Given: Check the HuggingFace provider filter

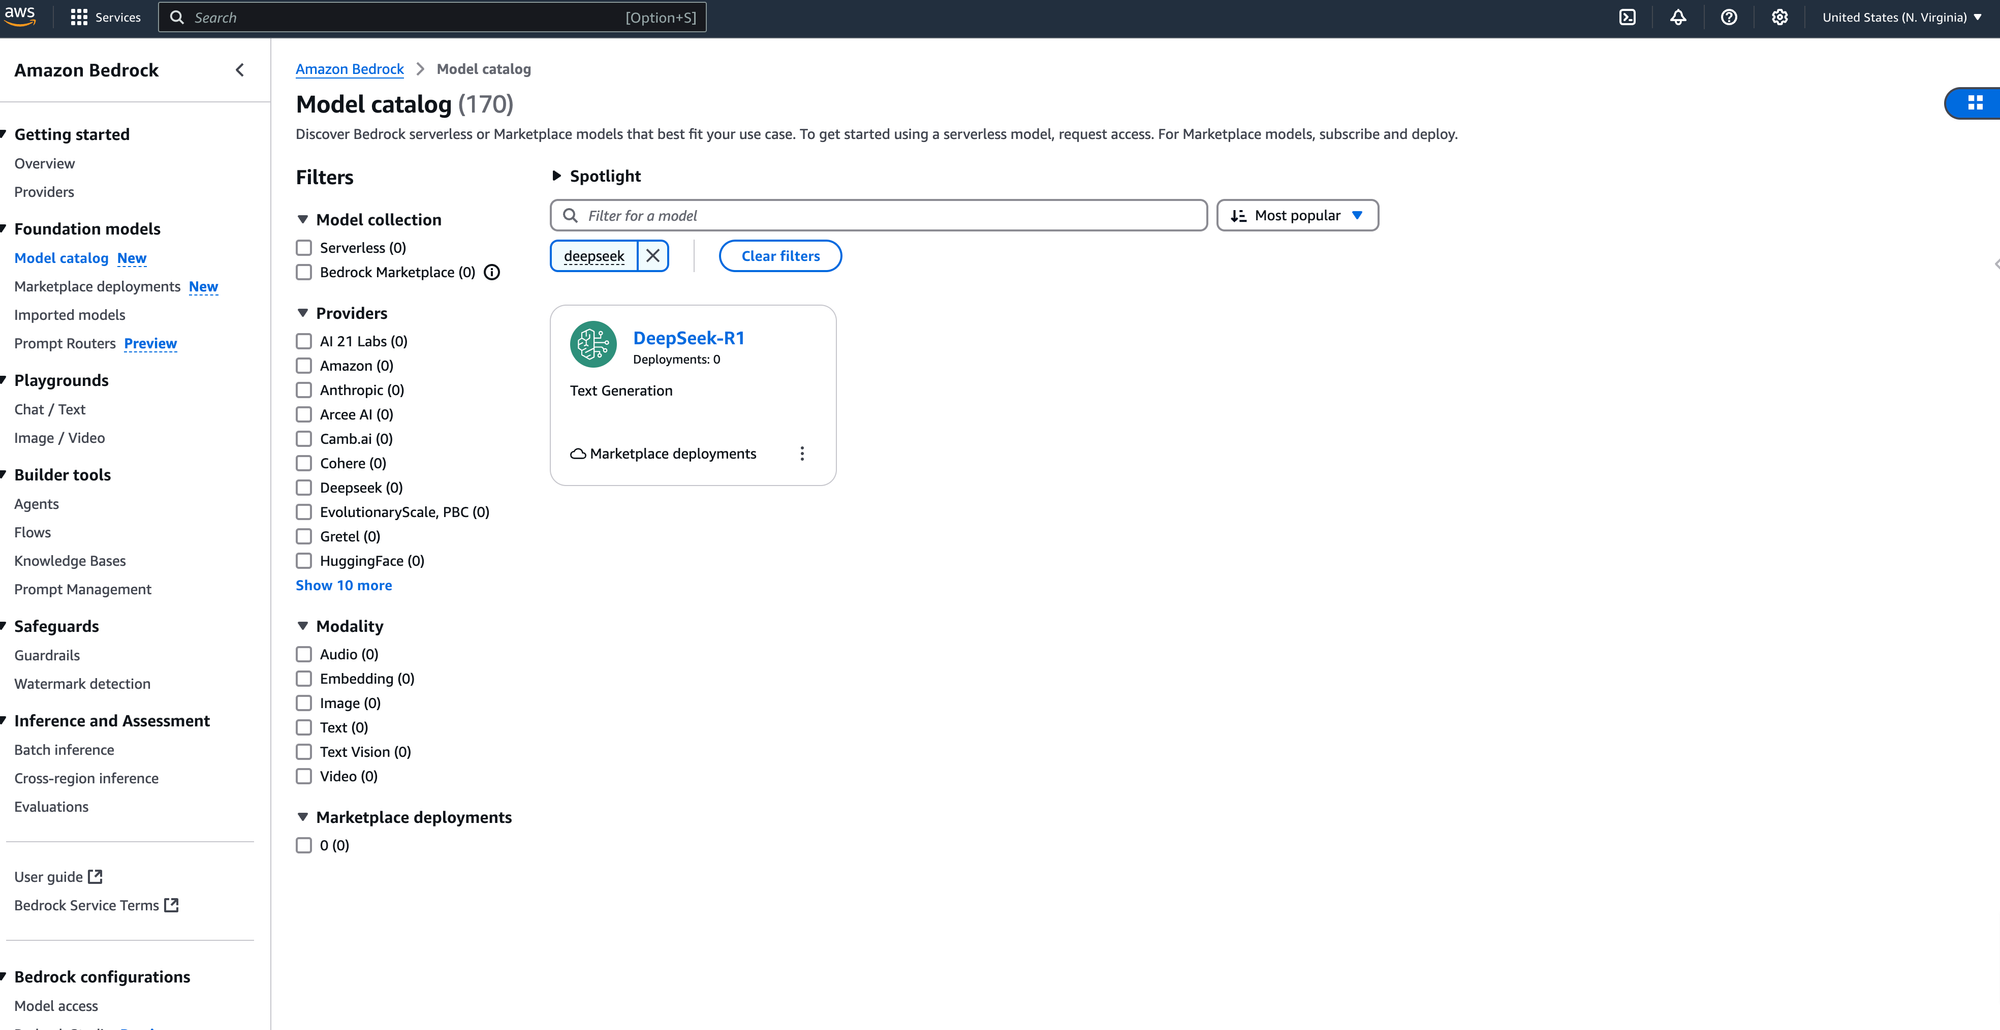Looking at the screenshot, I should (x=304, y=561).
